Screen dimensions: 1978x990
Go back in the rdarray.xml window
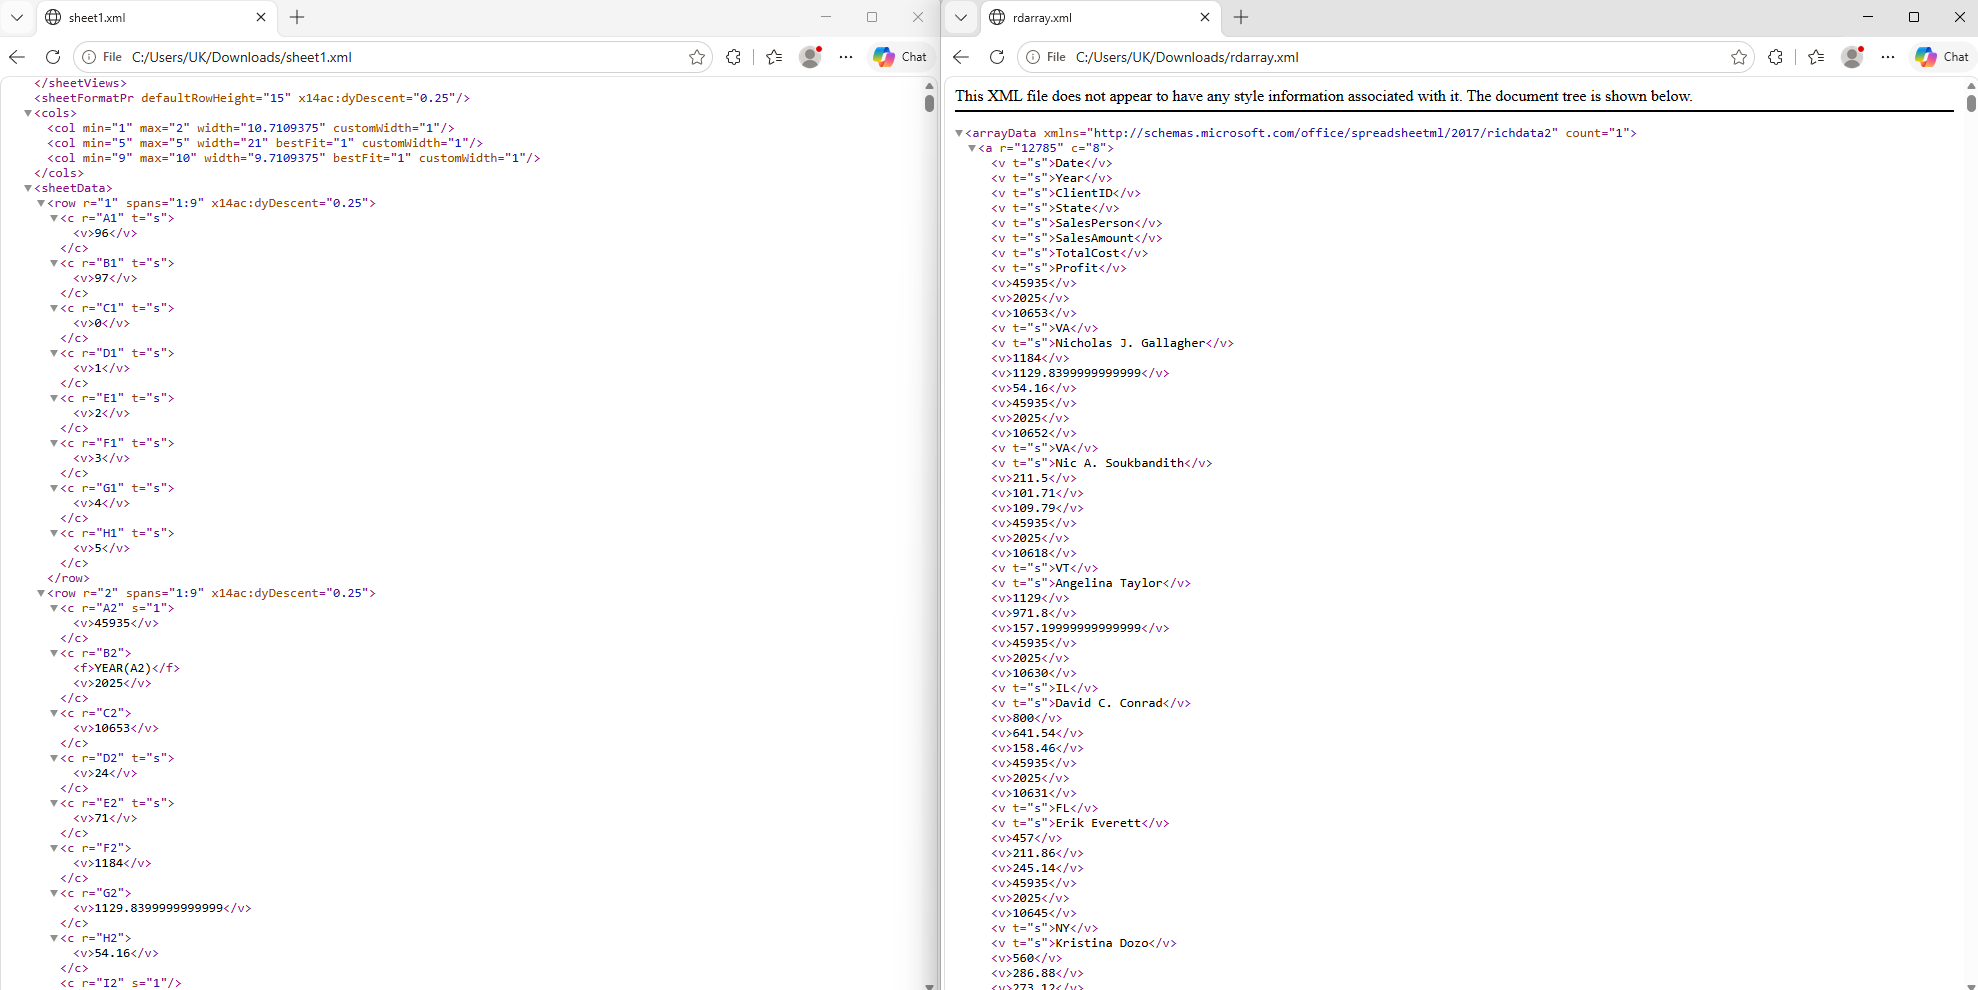pos(961,57)
